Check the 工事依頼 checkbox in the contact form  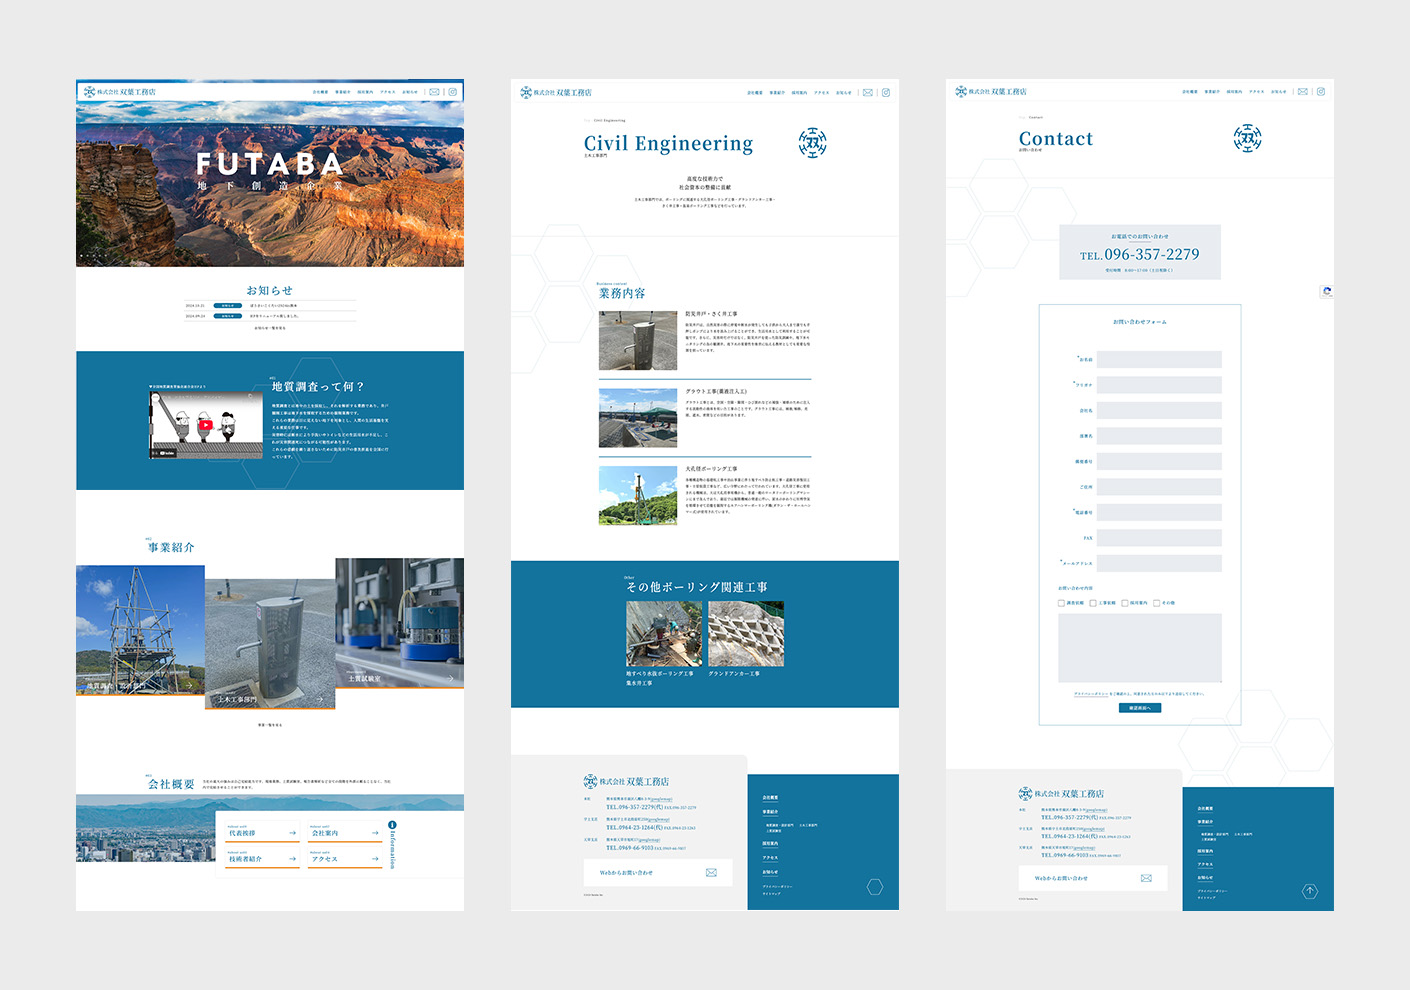click(1093, 603)
